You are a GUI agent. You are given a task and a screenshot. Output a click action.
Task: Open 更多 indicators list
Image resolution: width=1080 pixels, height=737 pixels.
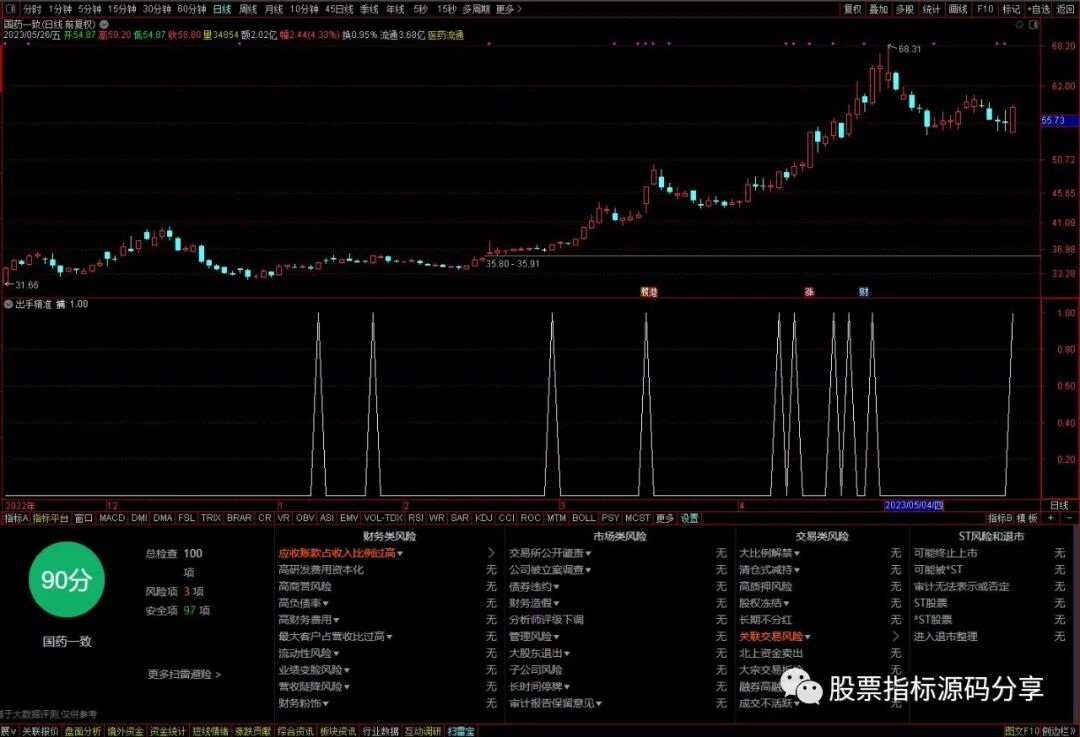coord(665,518)
